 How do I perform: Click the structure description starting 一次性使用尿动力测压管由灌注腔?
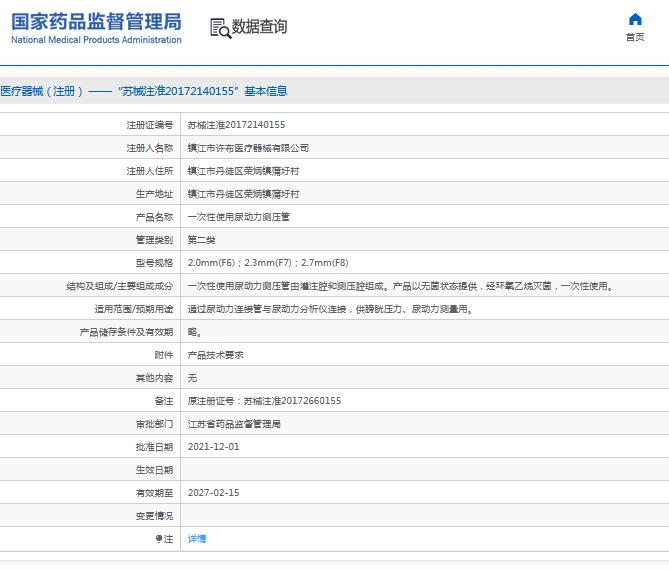tap(401, 286)
